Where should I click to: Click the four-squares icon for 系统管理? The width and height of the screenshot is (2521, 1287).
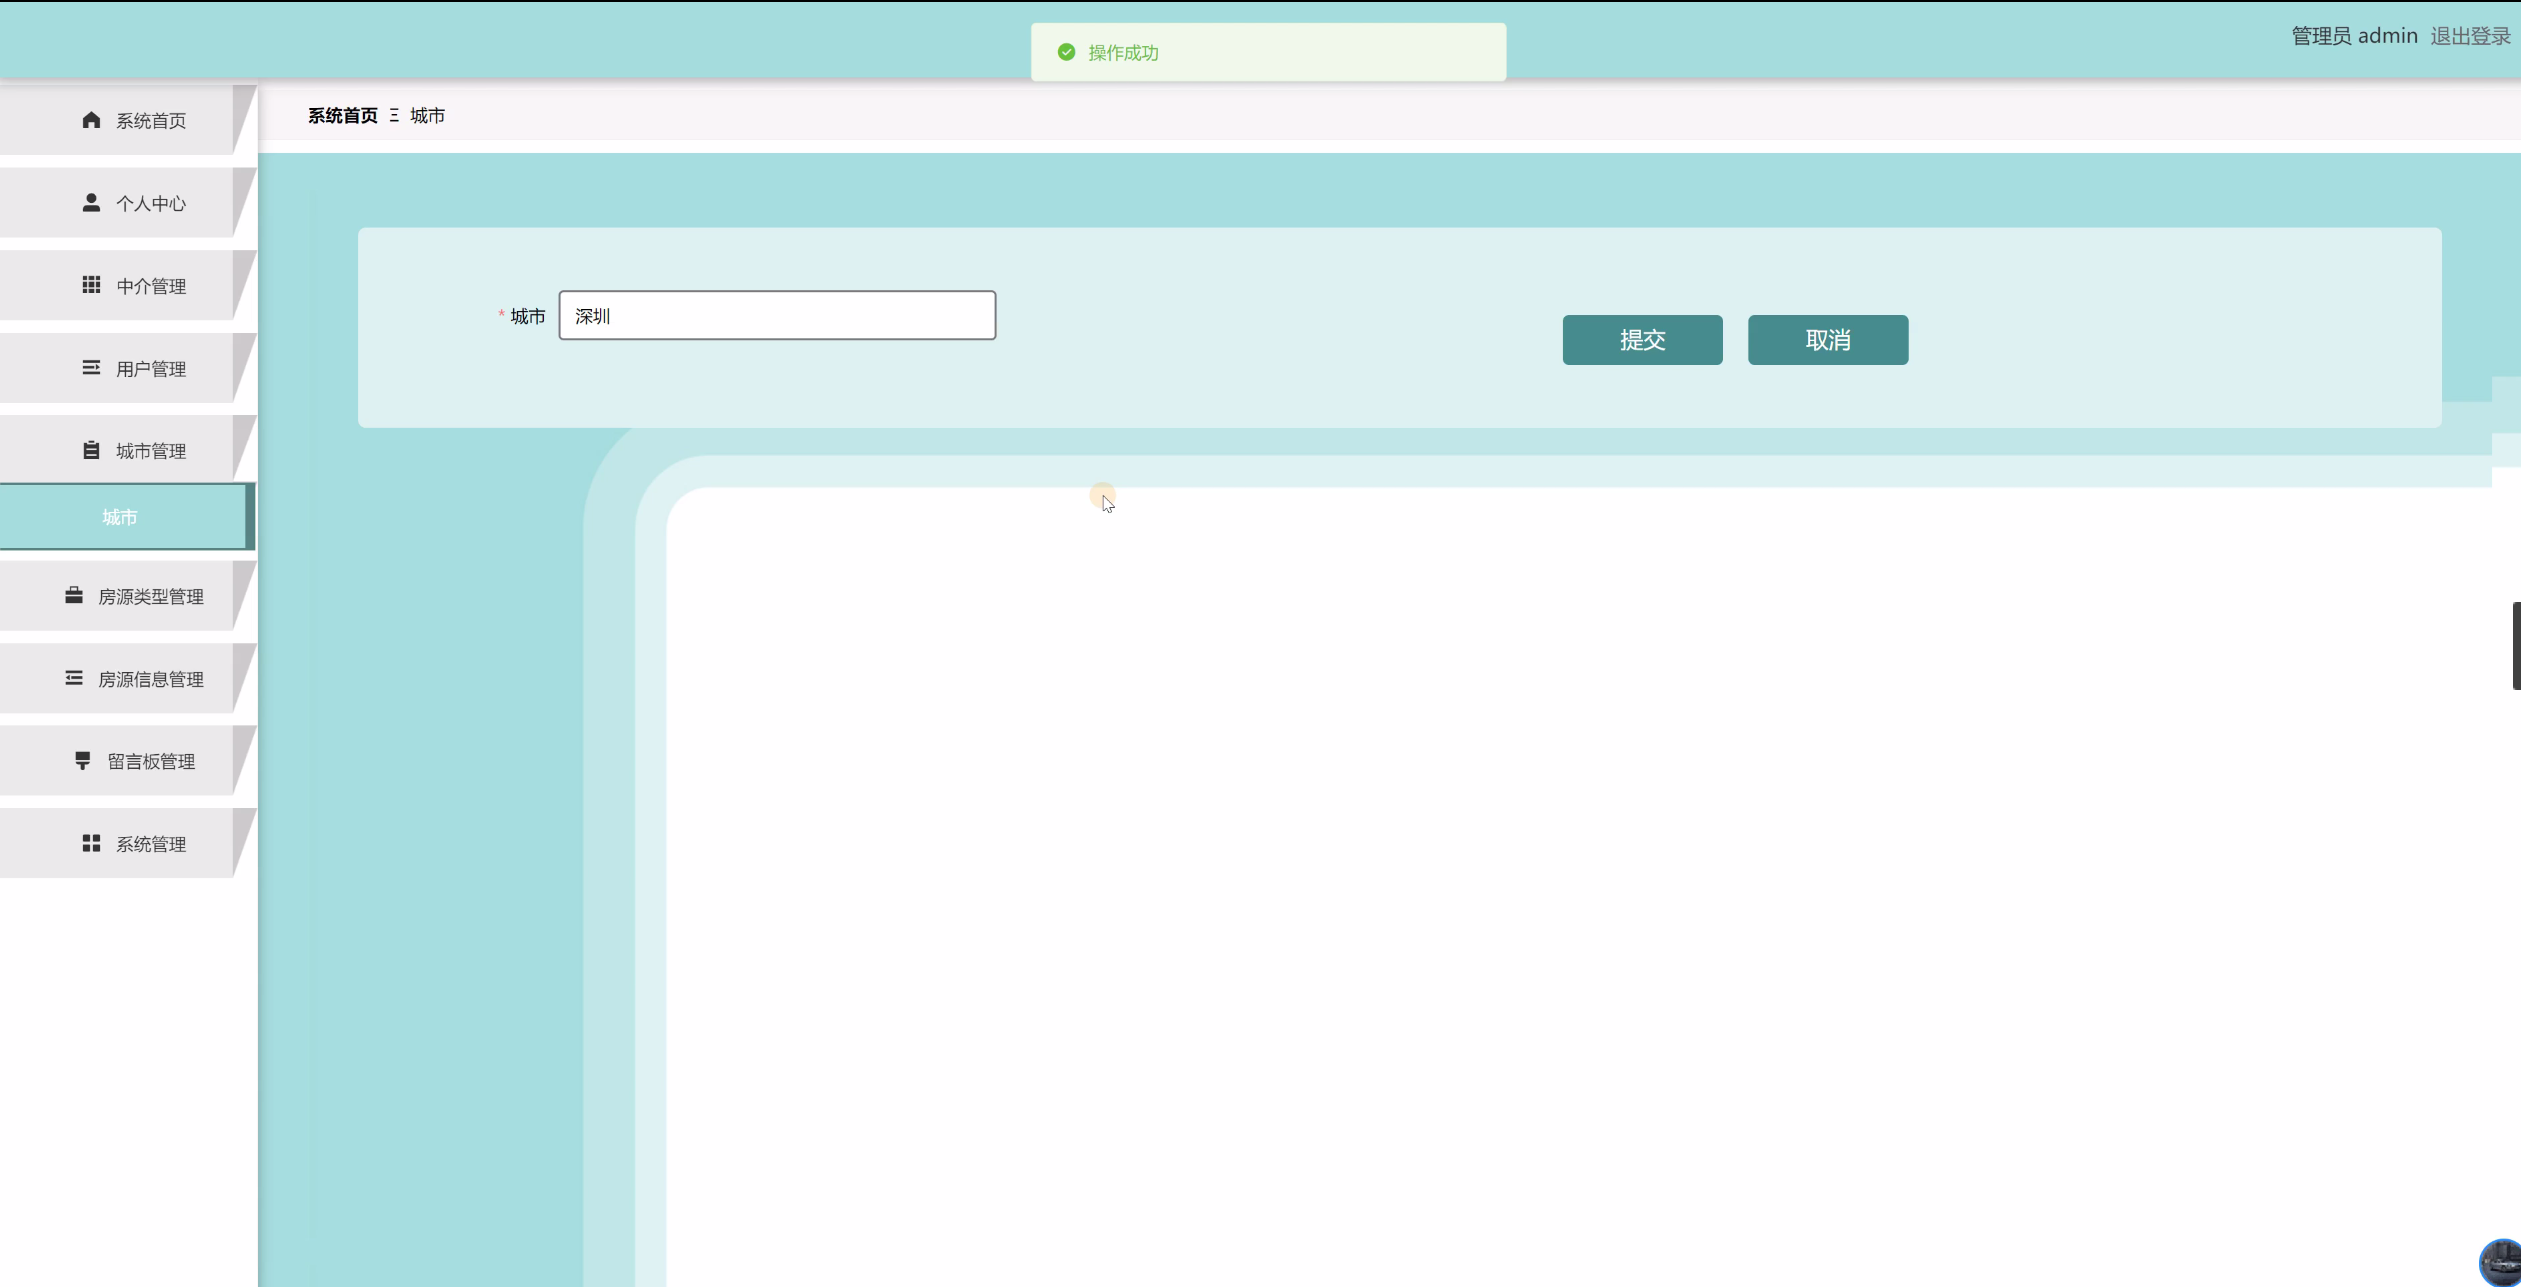tap(91, 843)
